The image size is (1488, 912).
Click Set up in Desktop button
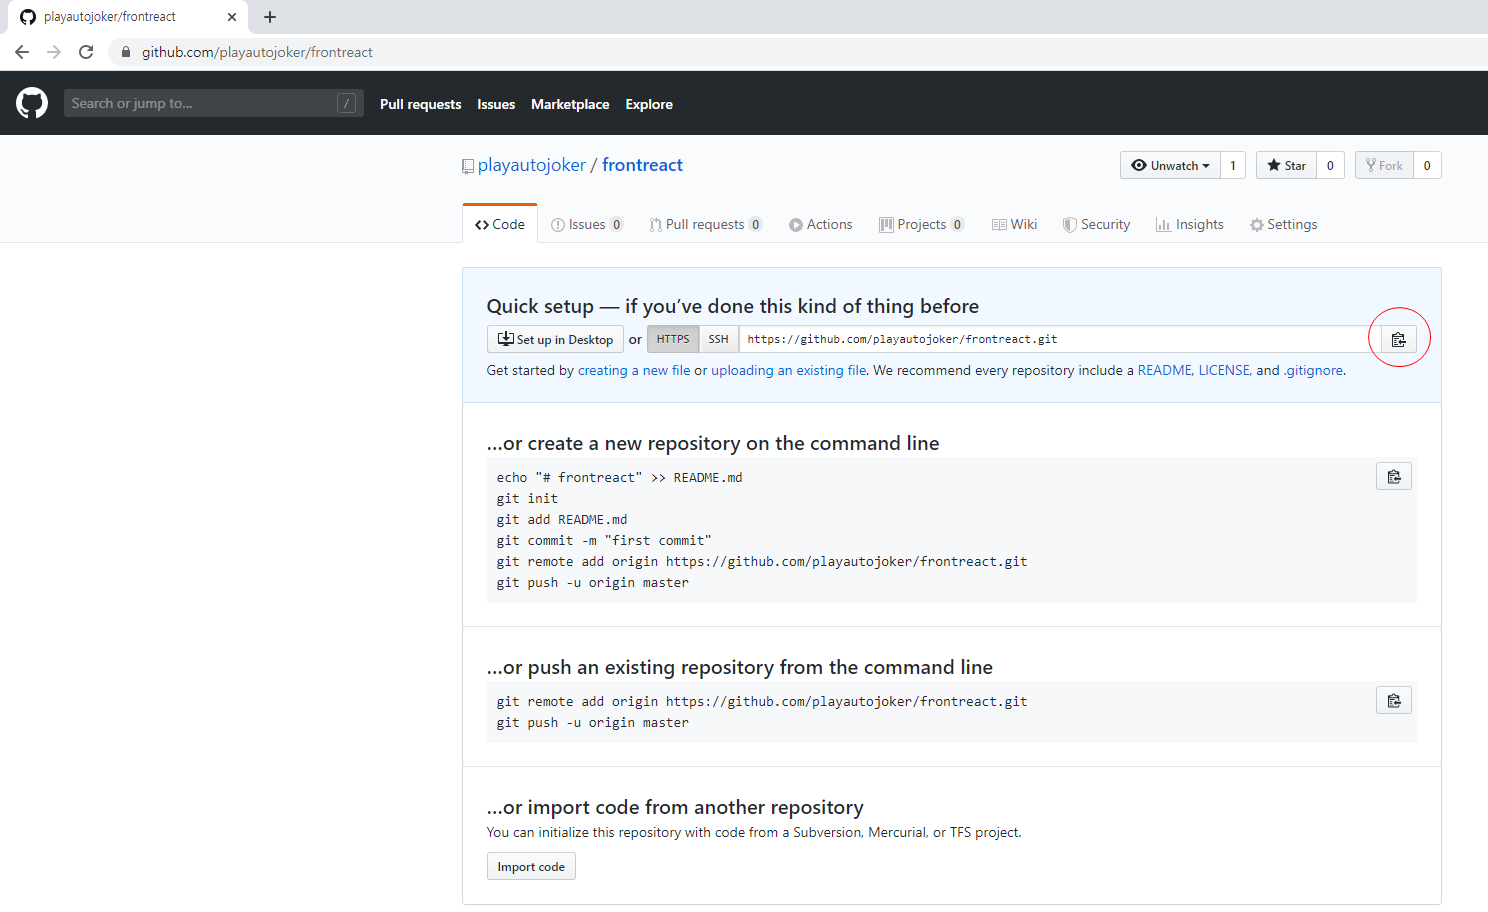coord(555,339)
